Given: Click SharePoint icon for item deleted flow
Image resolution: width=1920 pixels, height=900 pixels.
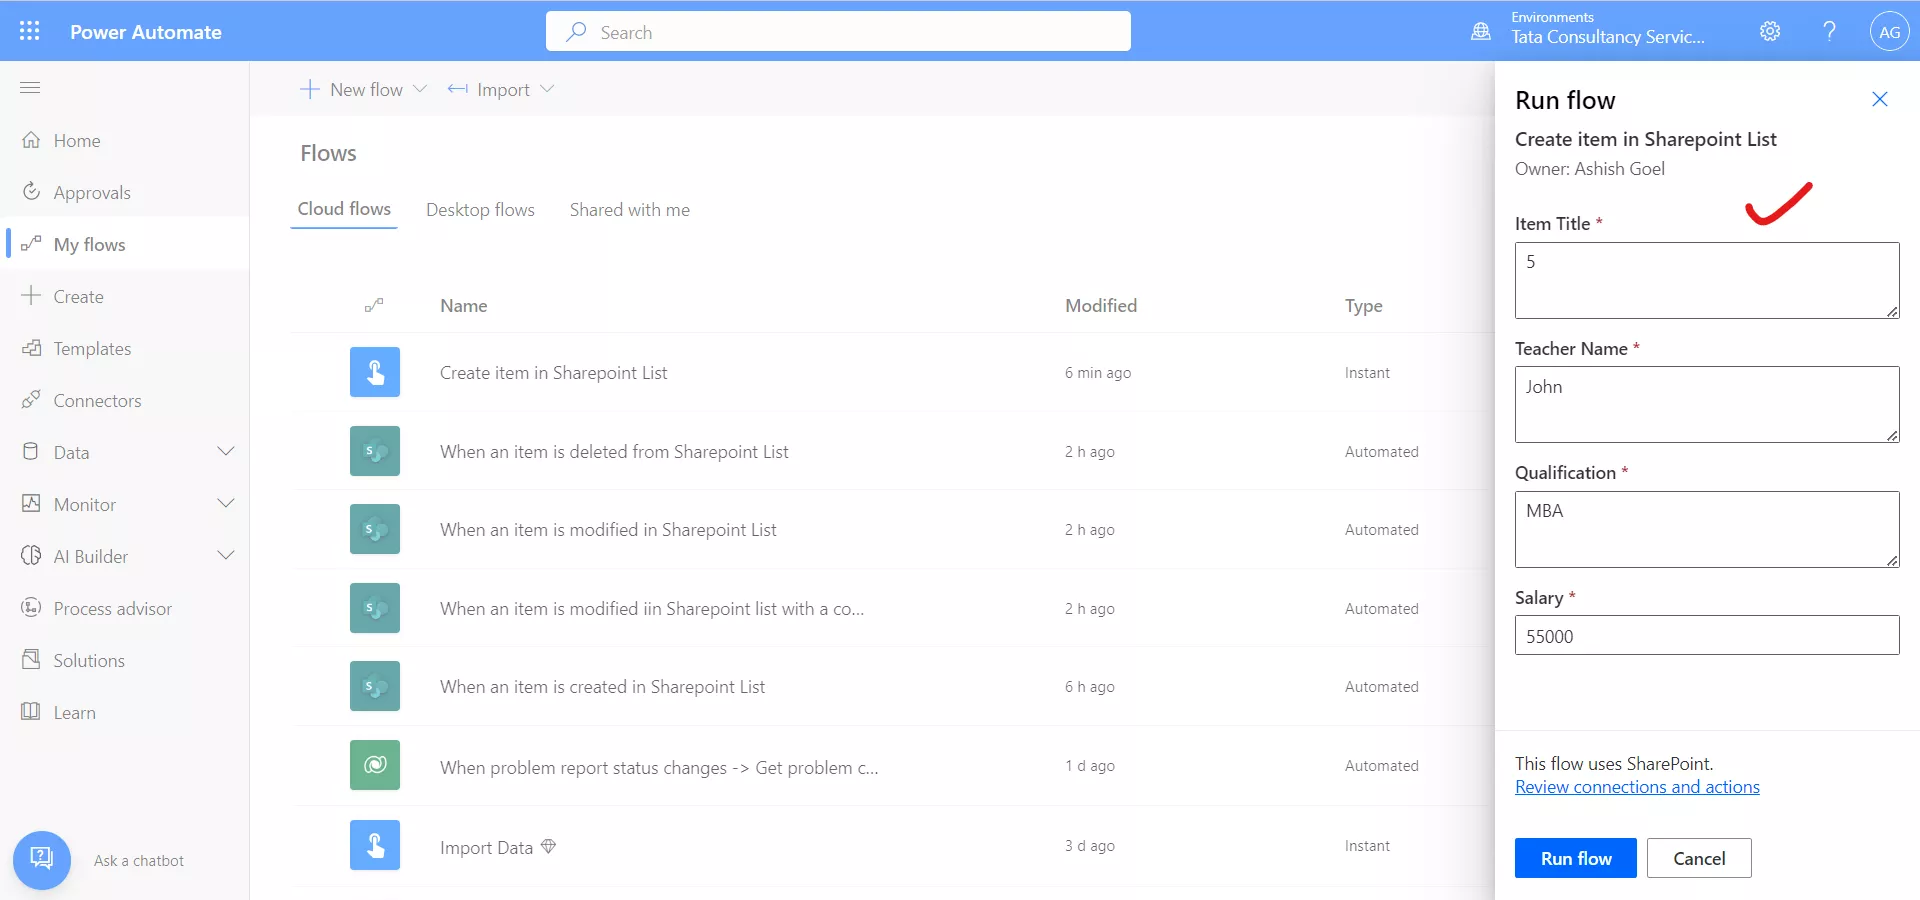Looking at the screenshot, I should (375, 451).
